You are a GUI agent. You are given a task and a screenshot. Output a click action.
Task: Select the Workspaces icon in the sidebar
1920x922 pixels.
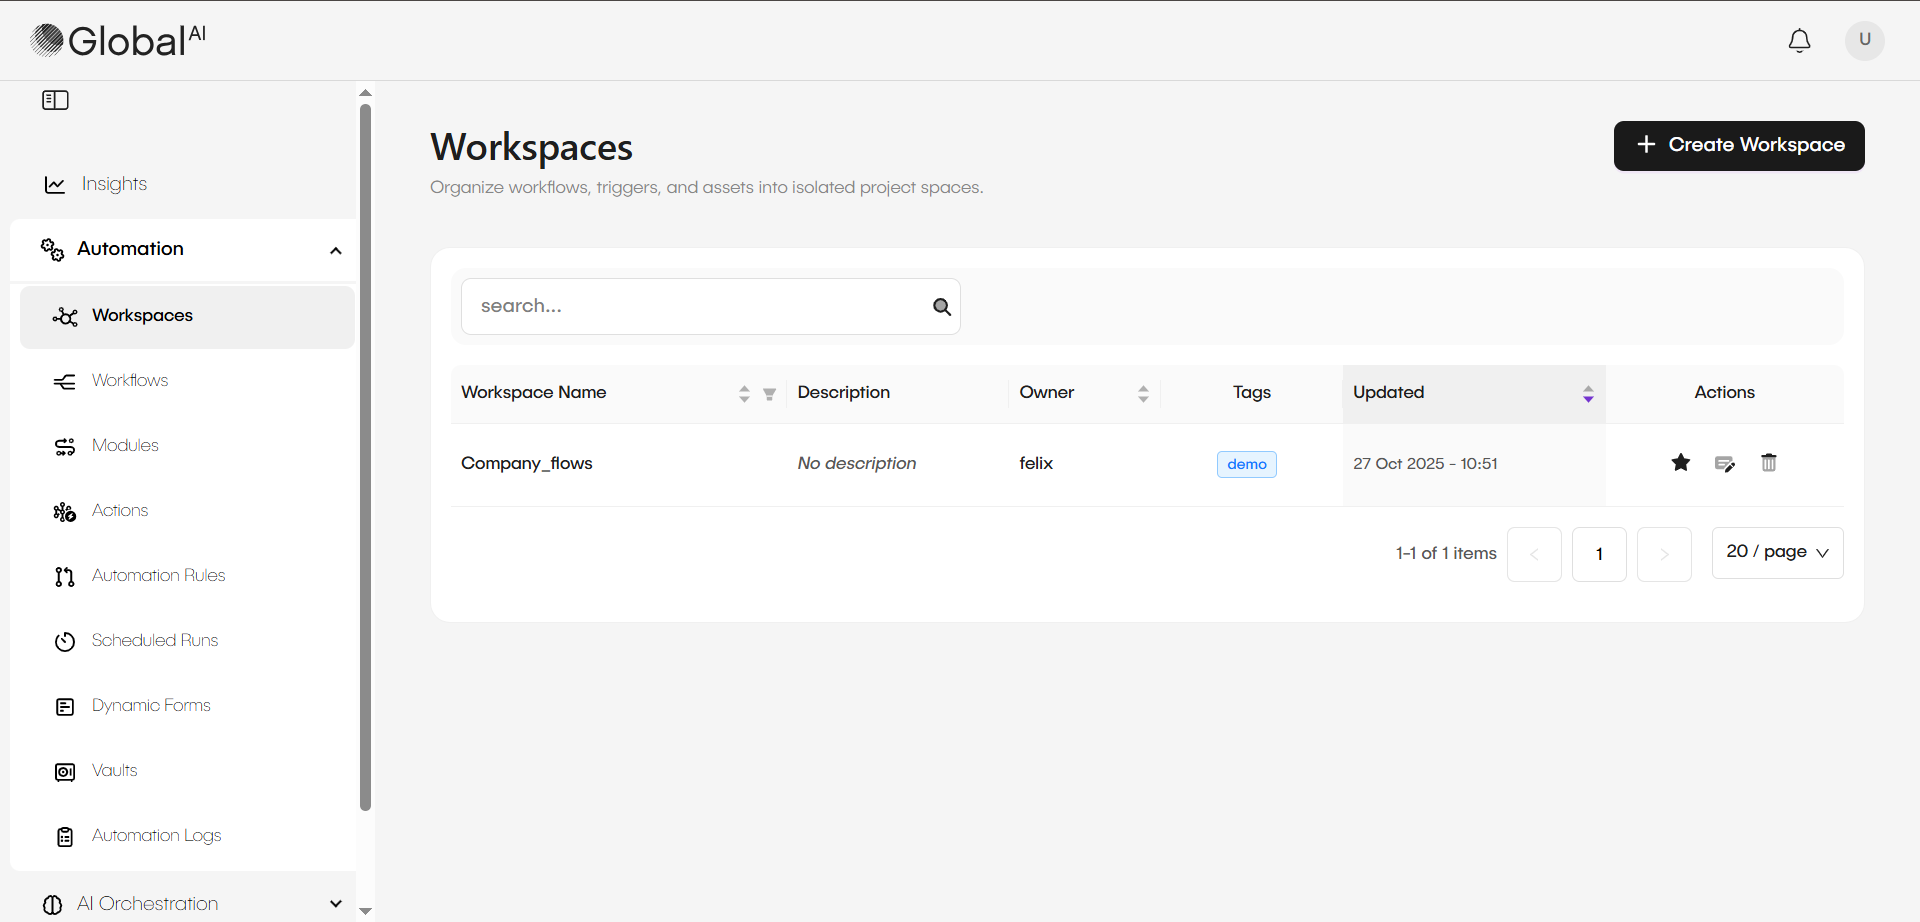[64, 316]
